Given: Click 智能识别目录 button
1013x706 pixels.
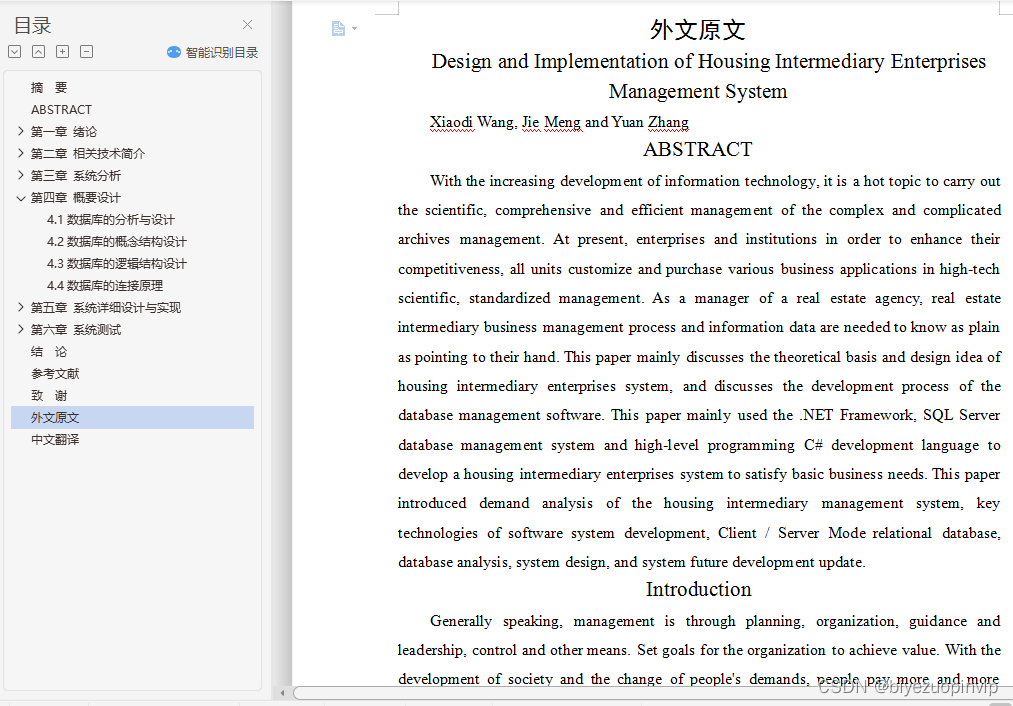Looking at the screenshot, I should 213,52.
